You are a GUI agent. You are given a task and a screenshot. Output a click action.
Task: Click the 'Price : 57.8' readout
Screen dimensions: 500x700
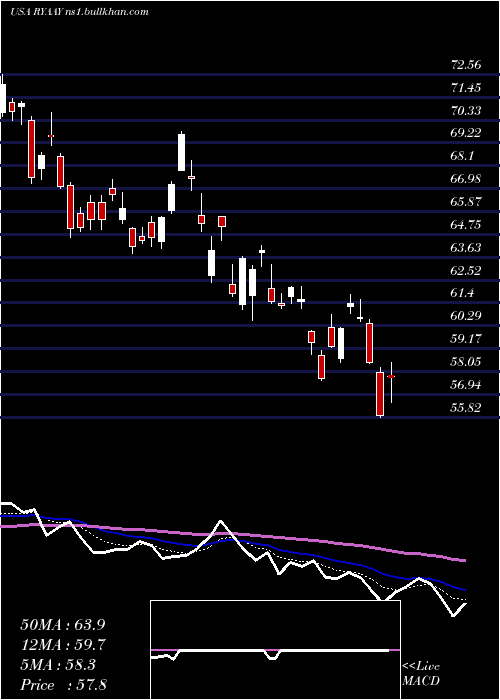[x=63, y=685]
